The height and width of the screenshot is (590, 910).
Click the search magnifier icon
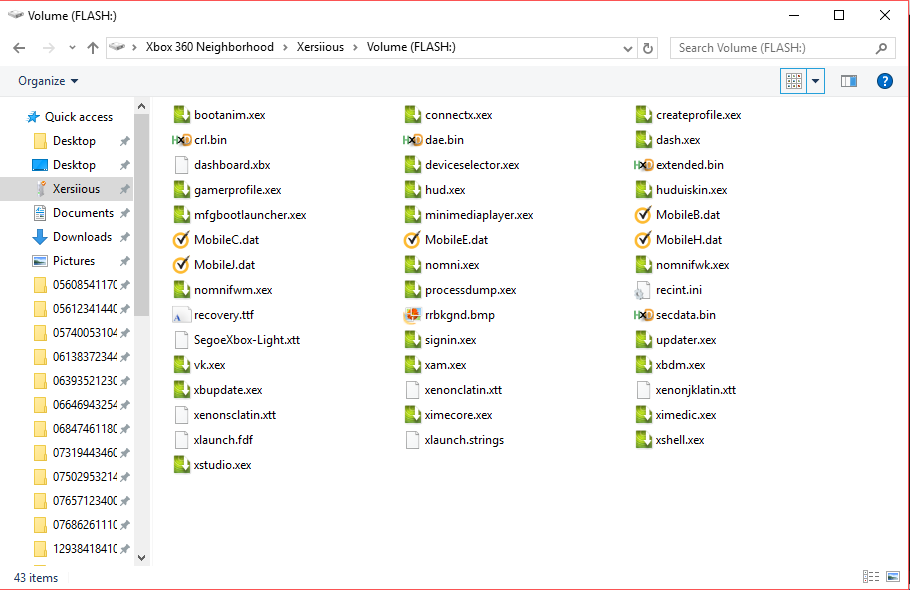881,48
